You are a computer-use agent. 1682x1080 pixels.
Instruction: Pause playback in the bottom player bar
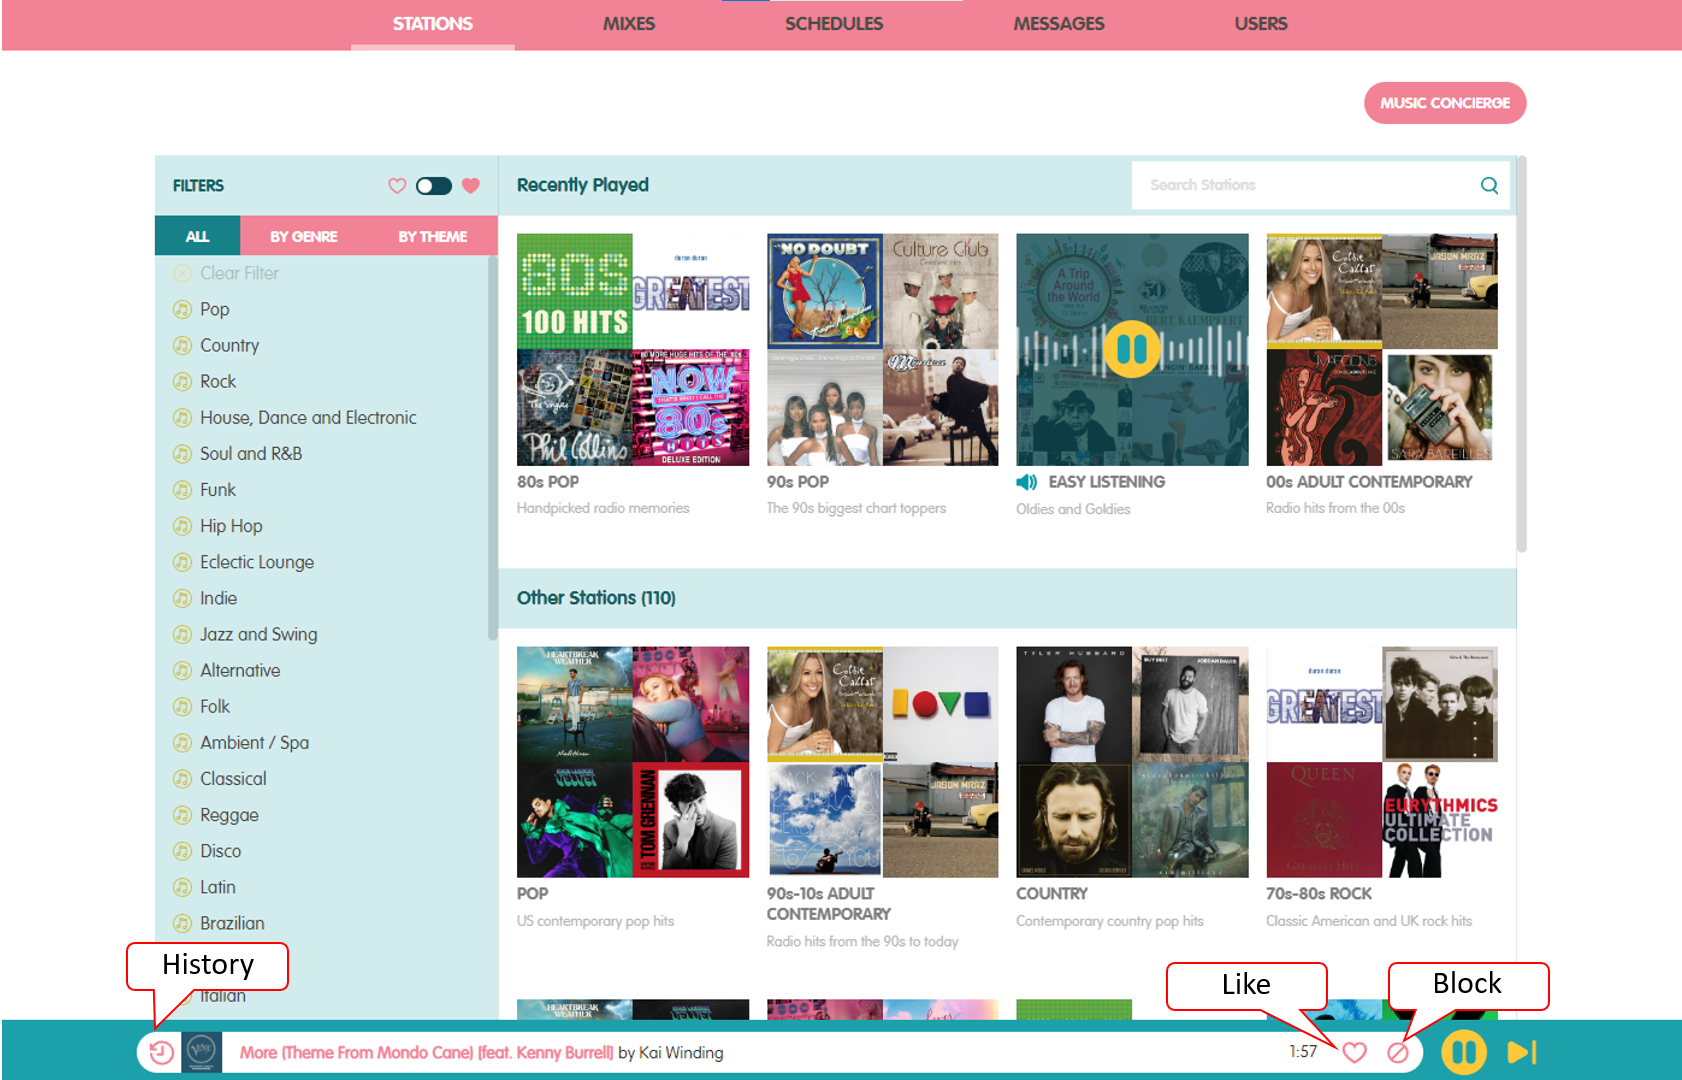[1464, 1052]
